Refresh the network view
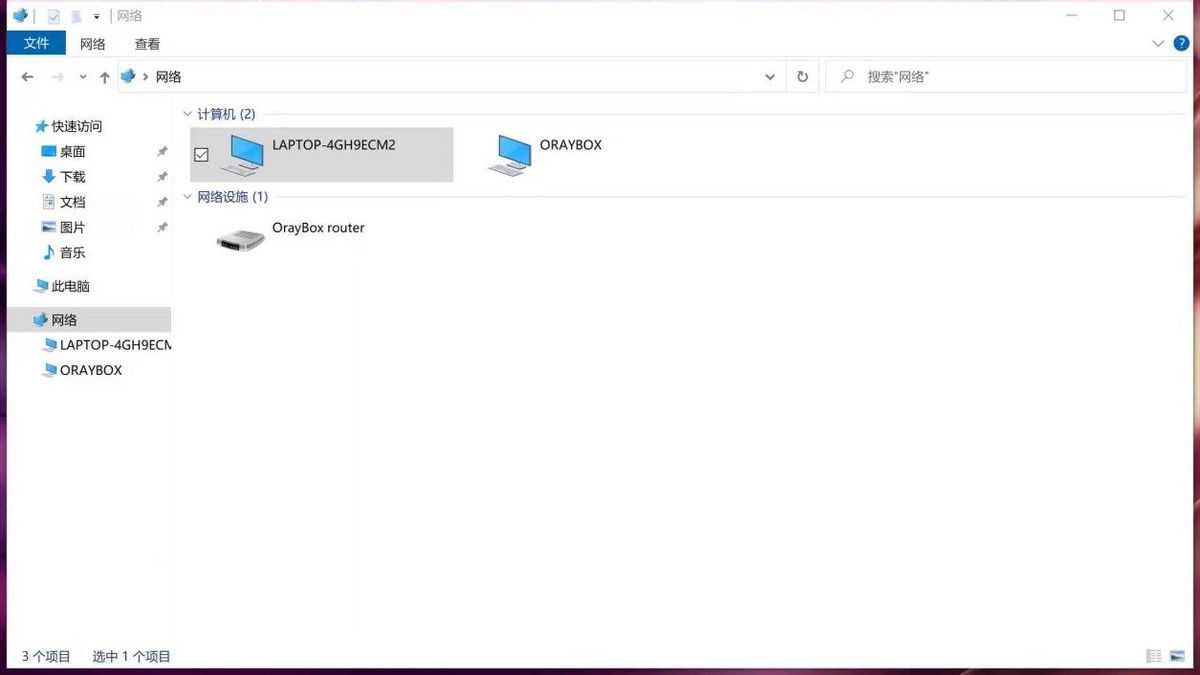Image resolution: width=1200 pixels, height=675 pixels. [x=802, y=77]
